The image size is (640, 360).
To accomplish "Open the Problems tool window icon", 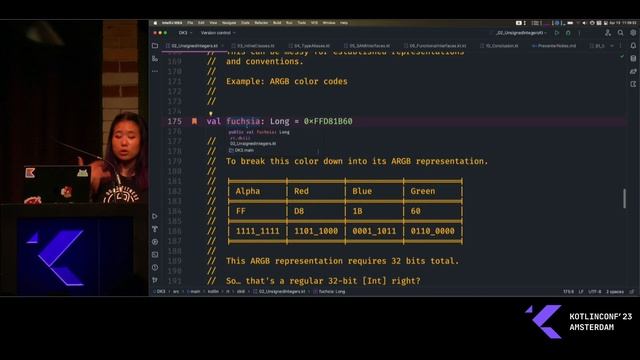I will (155, 268).
